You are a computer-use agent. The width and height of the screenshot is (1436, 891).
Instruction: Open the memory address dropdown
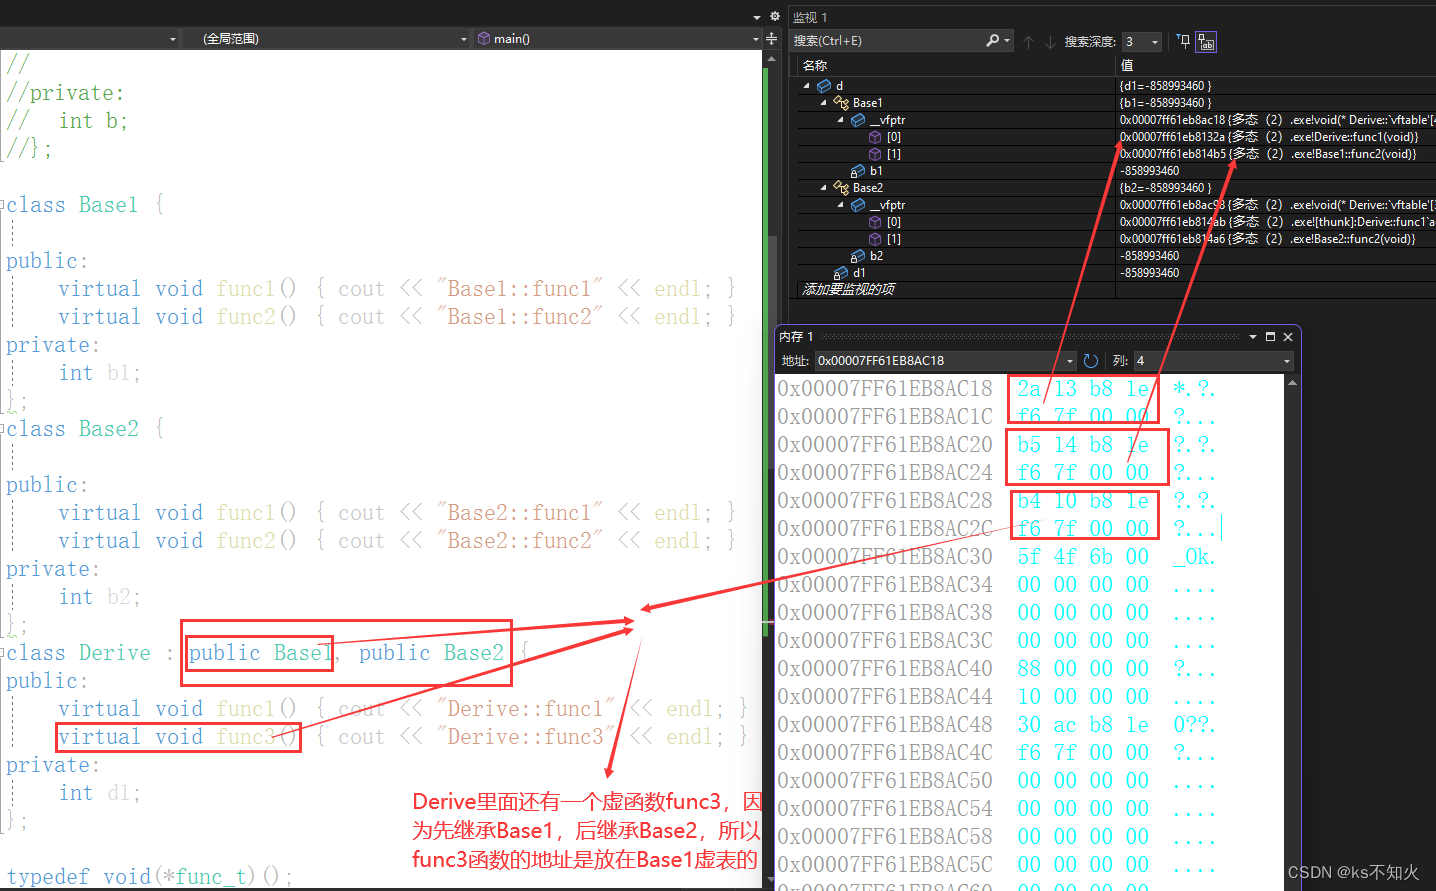1070,361
